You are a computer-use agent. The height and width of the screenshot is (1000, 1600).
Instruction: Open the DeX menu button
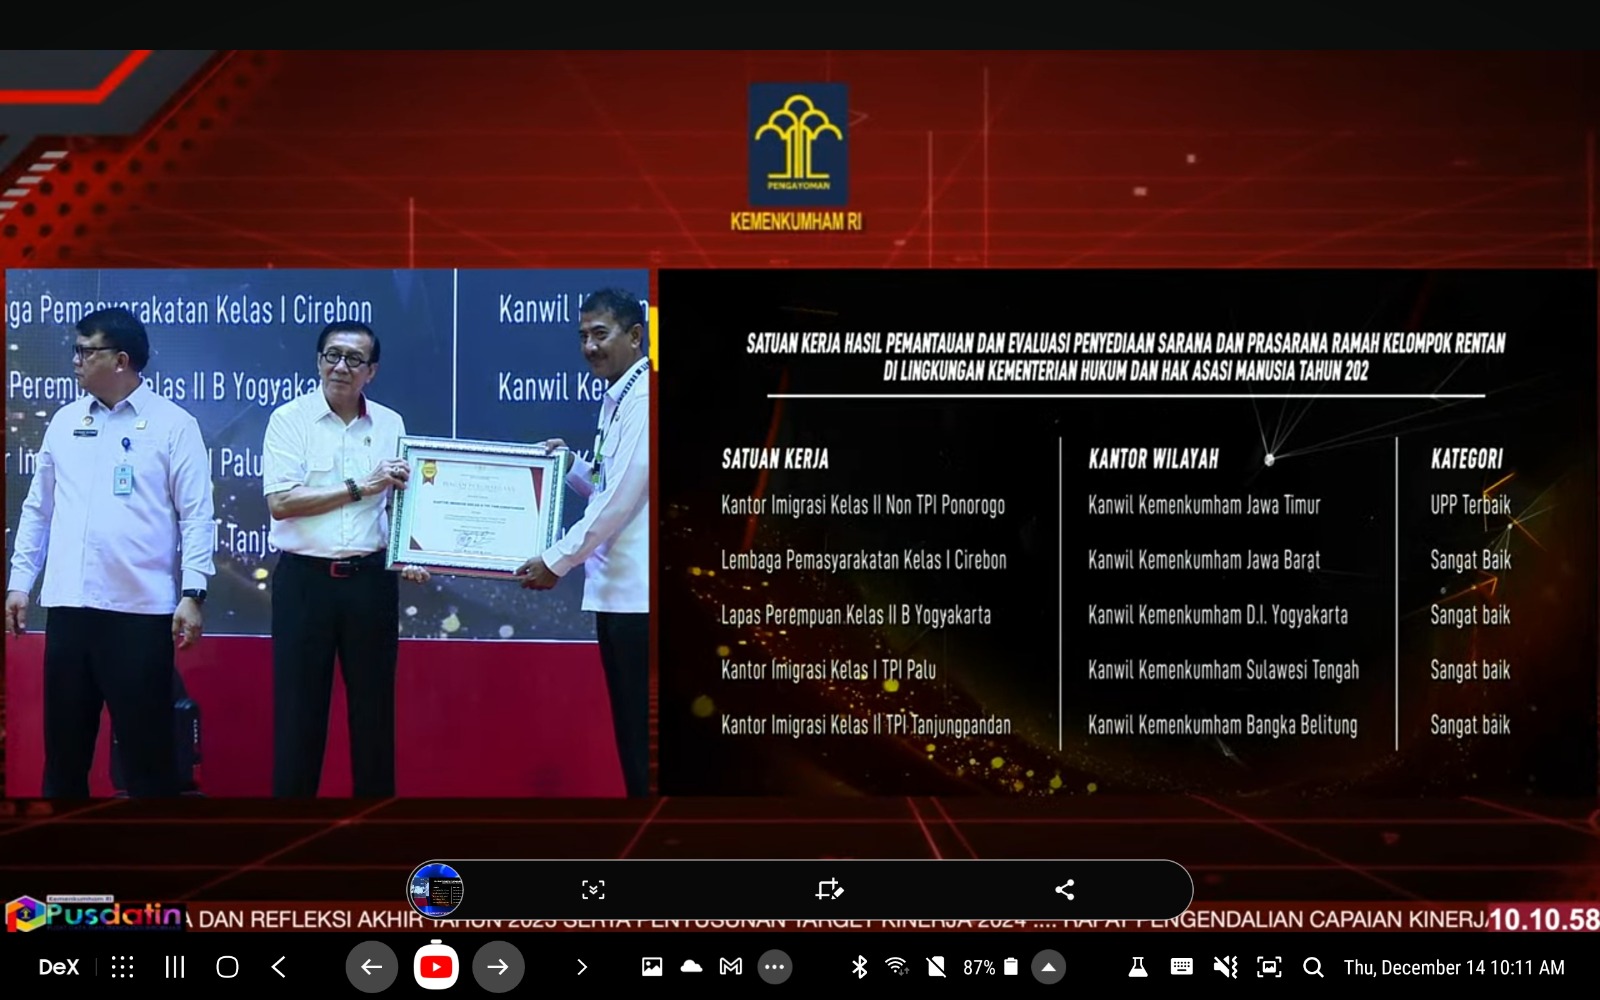click(58, 967)
